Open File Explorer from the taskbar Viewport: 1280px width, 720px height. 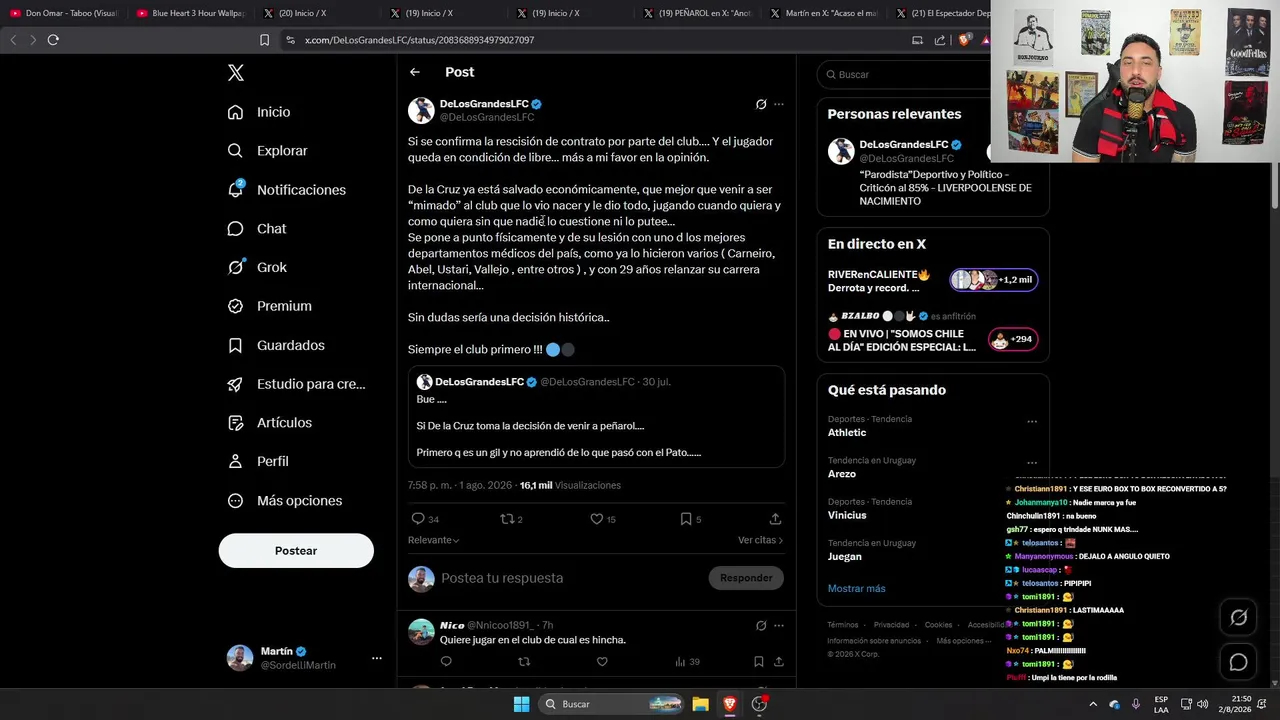click(701, 704)
